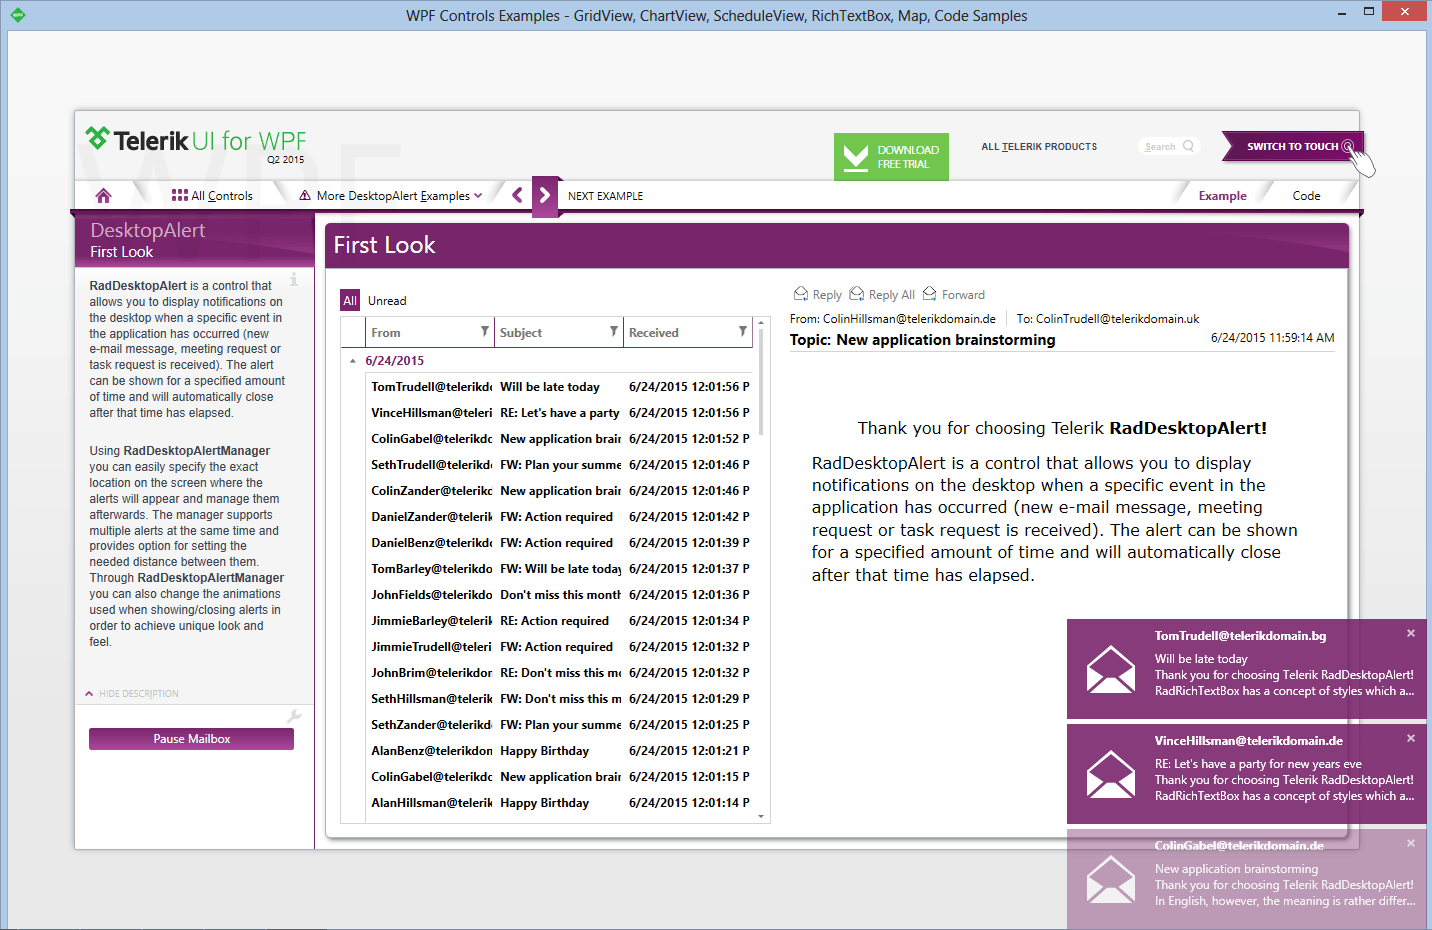This screenshot has height=930, width=1432.
Task: Collapse the panel with Hide Description
Action: [132, 693]
